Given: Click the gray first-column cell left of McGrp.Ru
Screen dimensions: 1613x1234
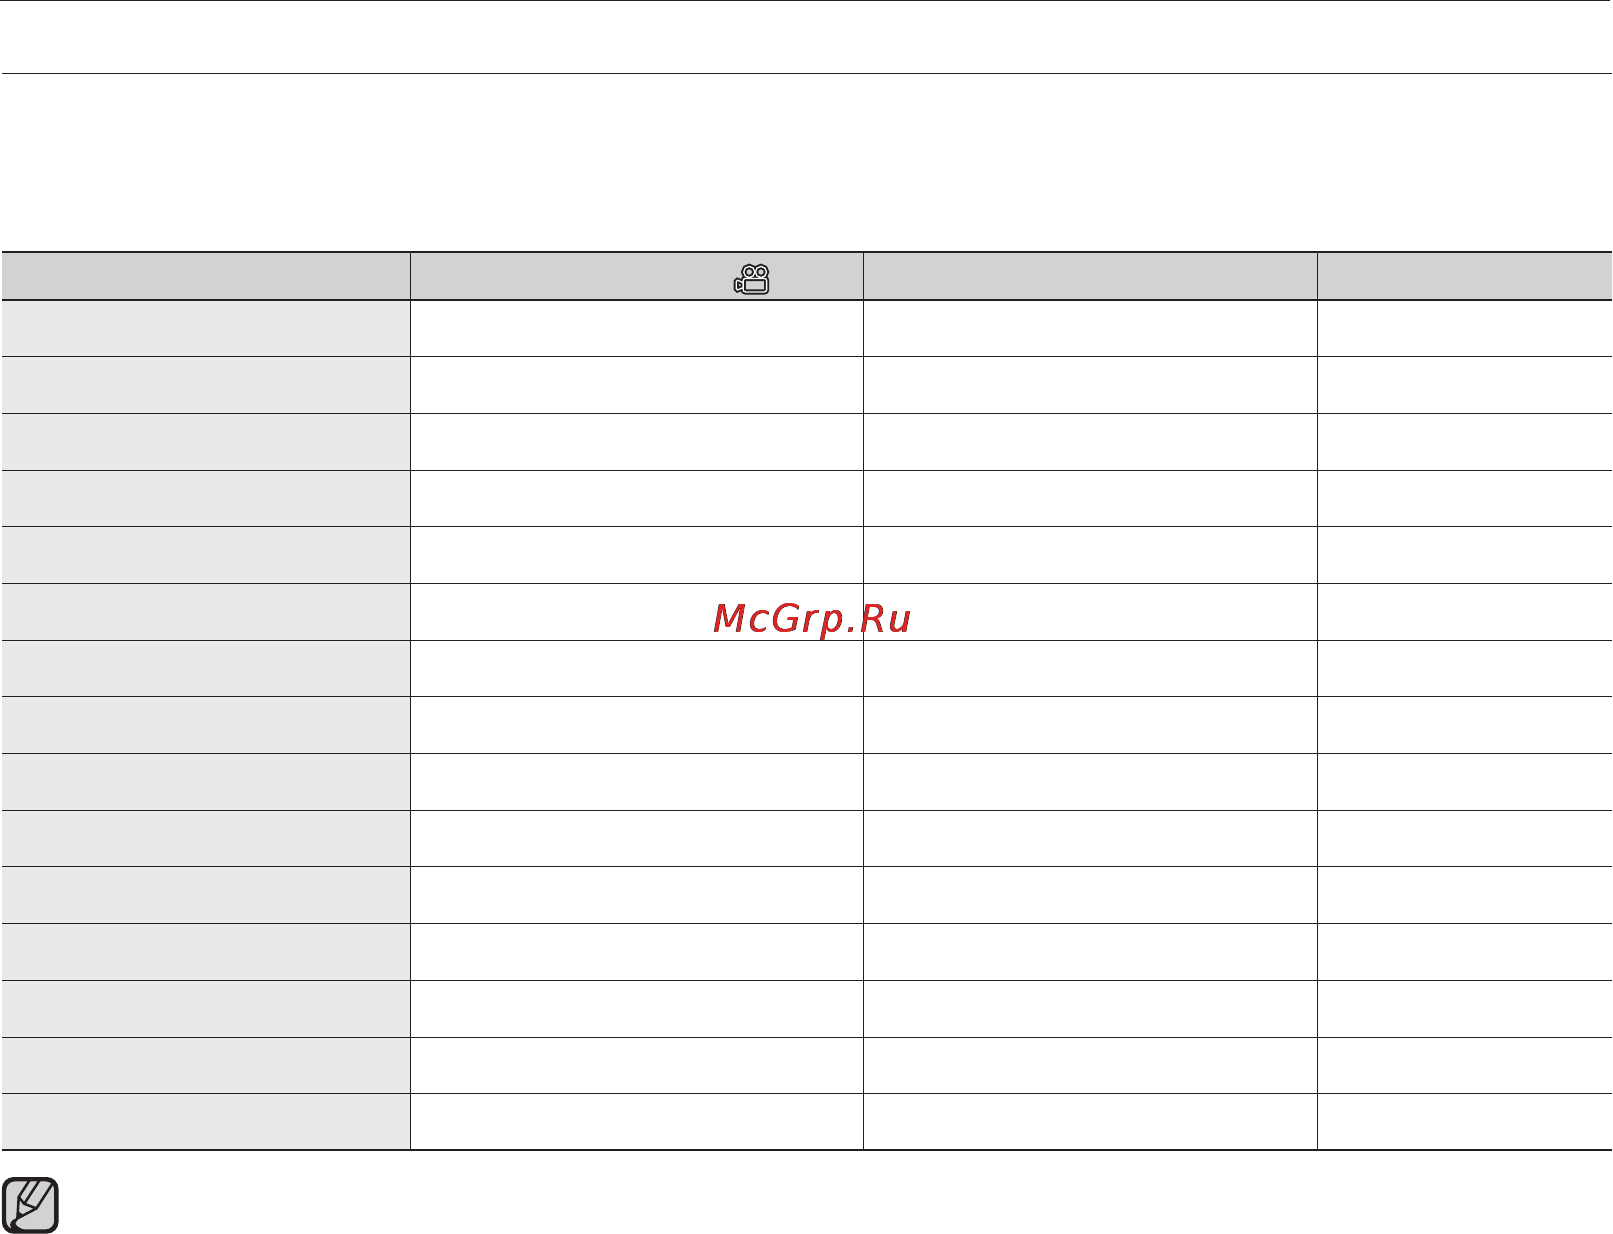Looking at the screenshot, I should [x=206, y=612].
